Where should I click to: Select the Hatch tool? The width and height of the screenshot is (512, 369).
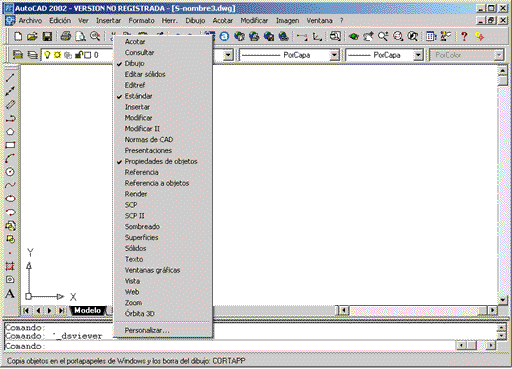pyautogui.click(x=10, y=266)
